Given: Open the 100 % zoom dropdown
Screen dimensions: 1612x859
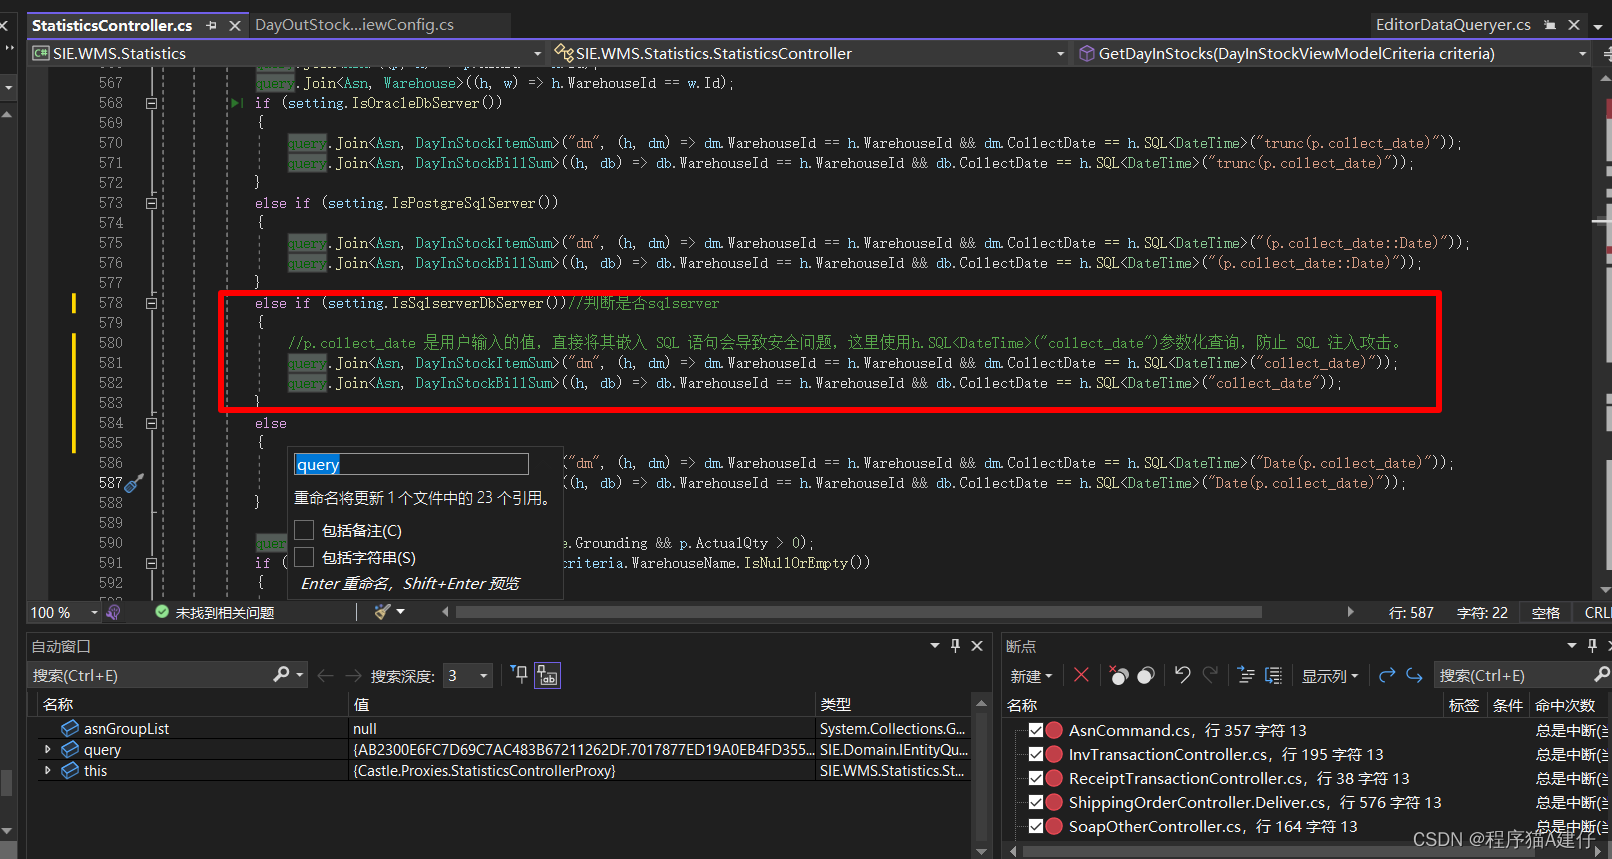Looking at the screenshot, I should click(x=95, y=613).
